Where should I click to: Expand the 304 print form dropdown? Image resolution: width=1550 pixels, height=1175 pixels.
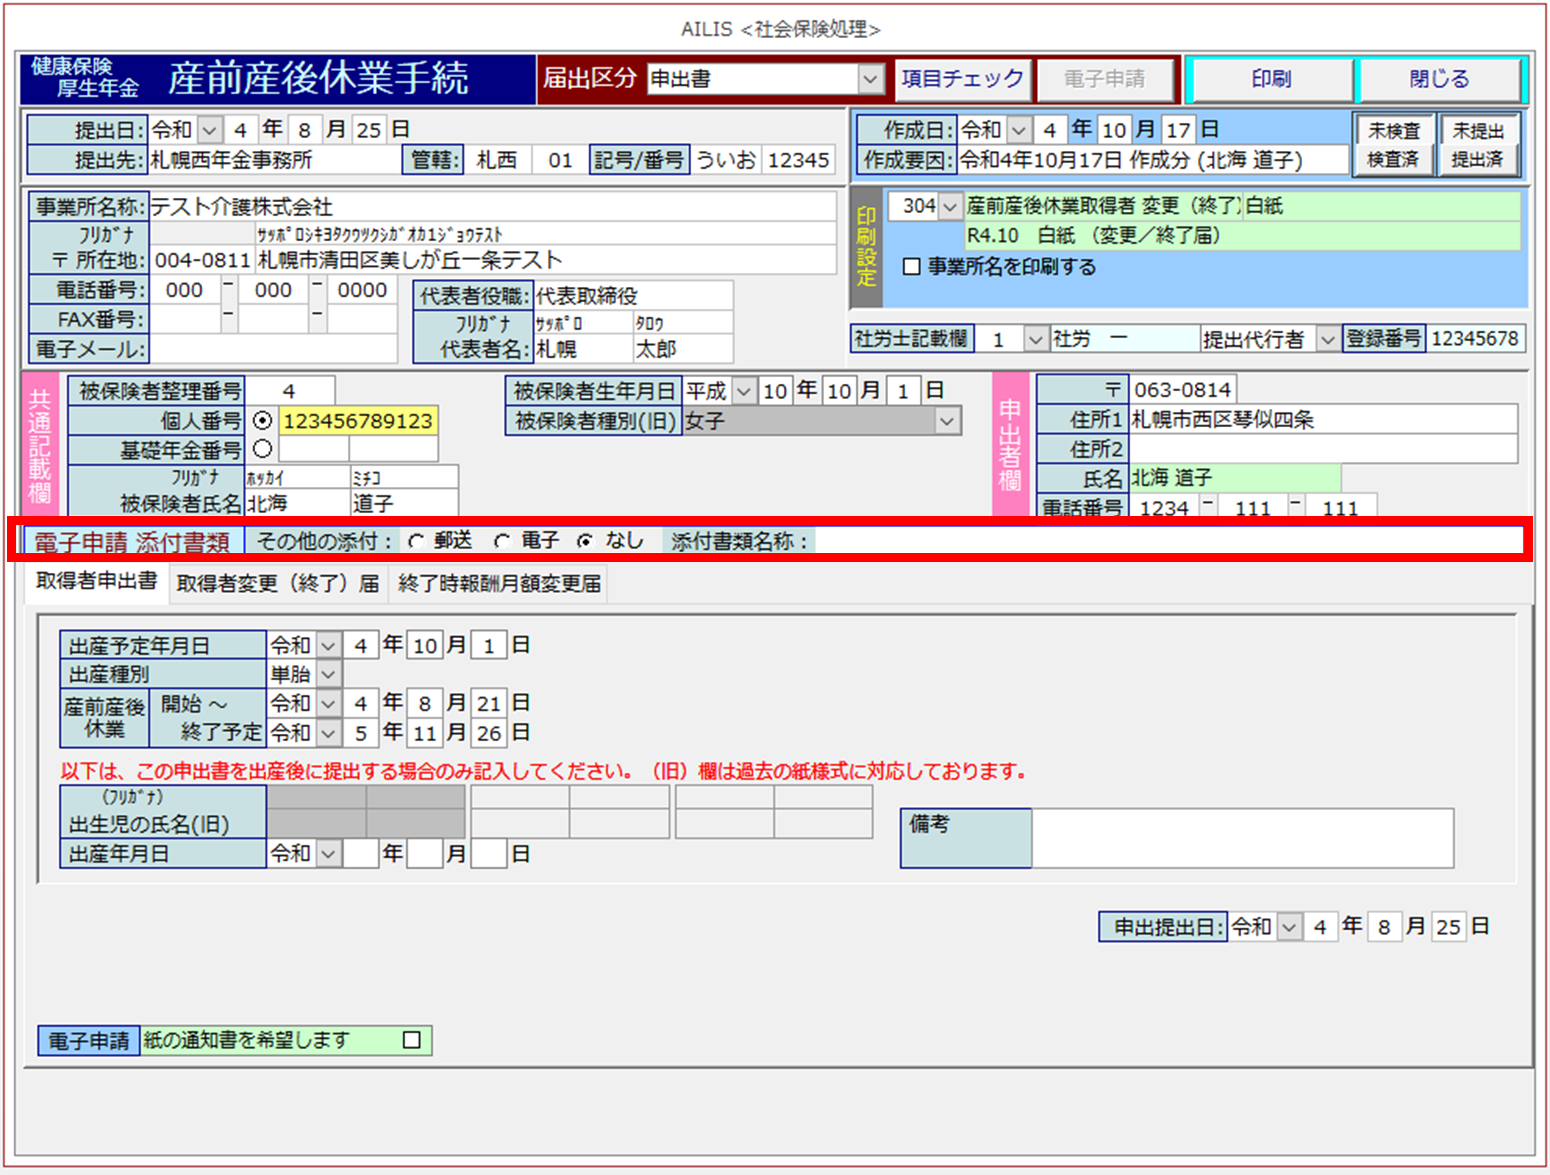[x=950, y=207]
